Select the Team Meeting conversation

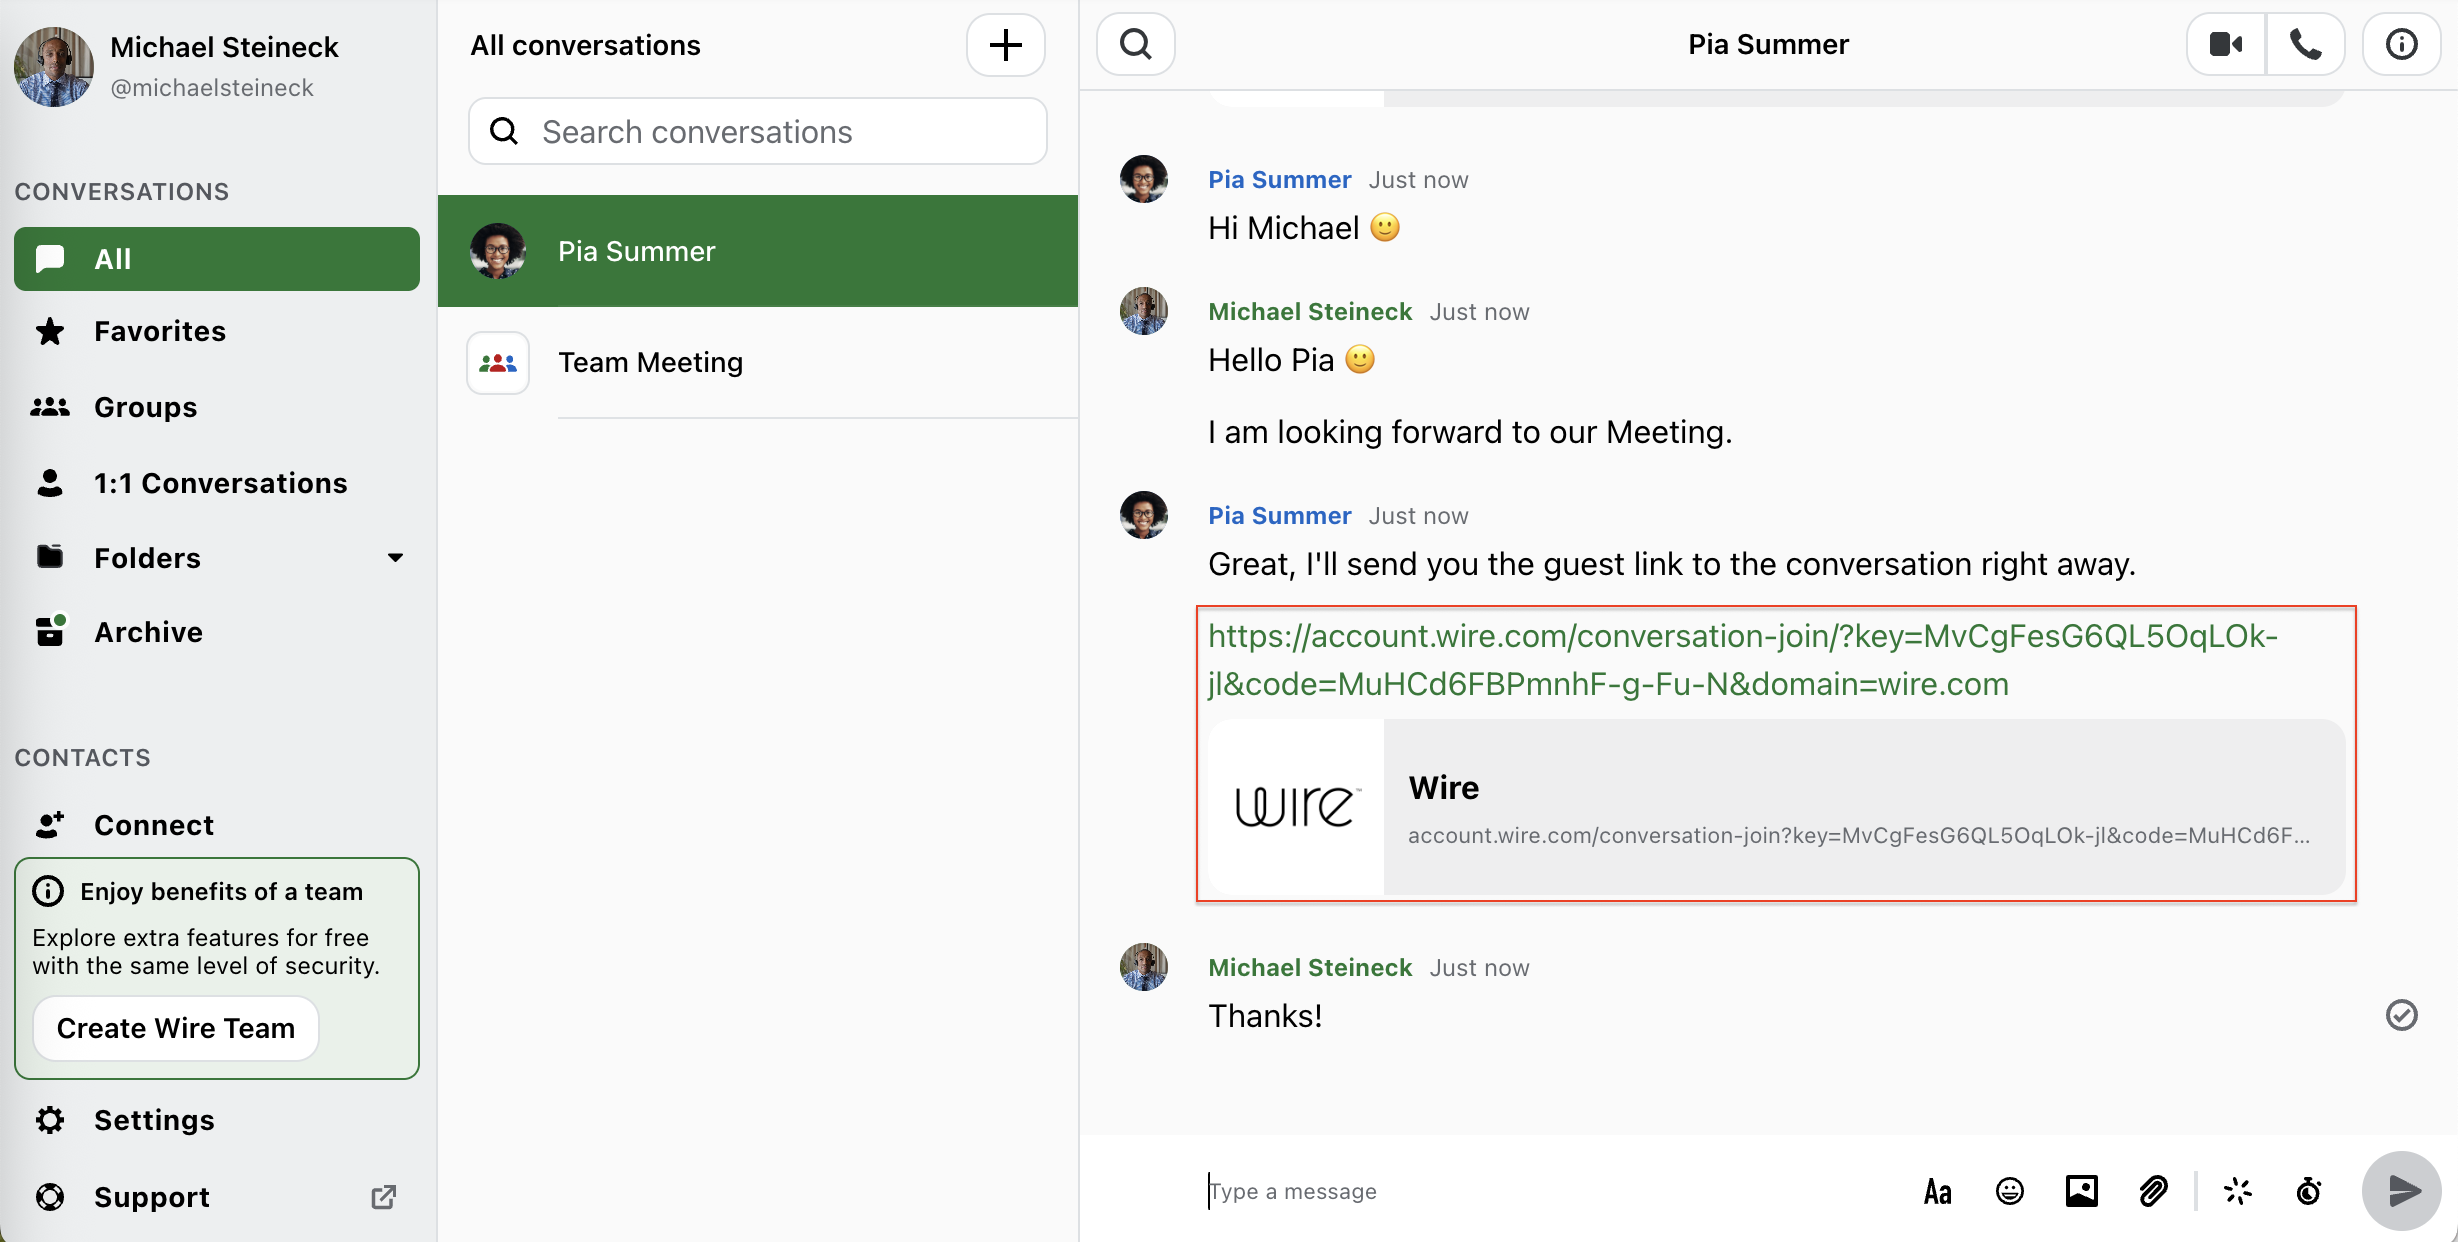coord(758,363)
